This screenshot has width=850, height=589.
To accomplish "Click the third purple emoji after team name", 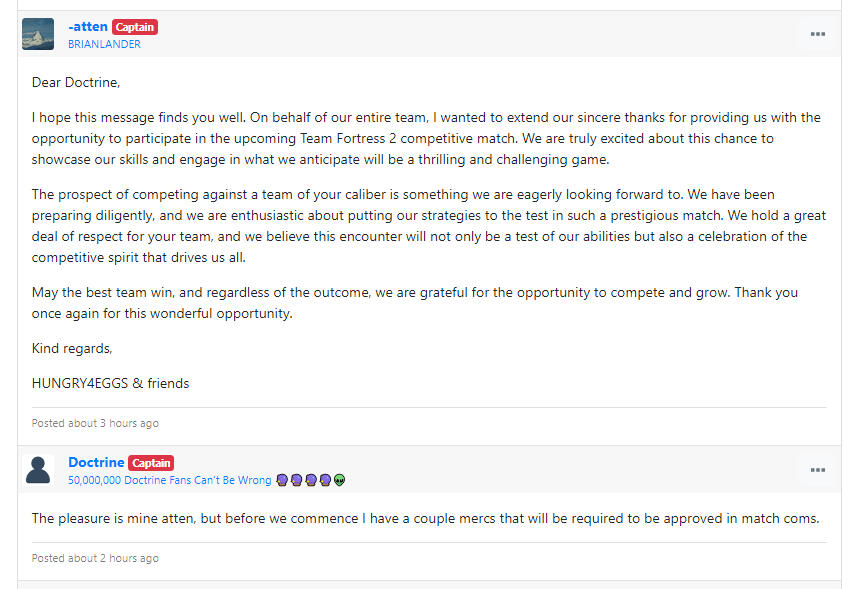I will pyautogui.click(x=310, y=480).
